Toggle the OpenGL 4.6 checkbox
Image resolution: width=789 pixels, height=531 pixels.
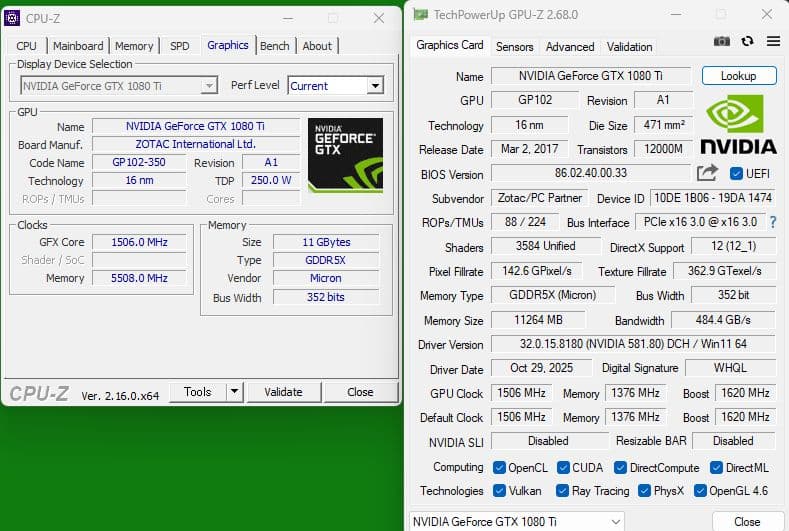(700, 490)
